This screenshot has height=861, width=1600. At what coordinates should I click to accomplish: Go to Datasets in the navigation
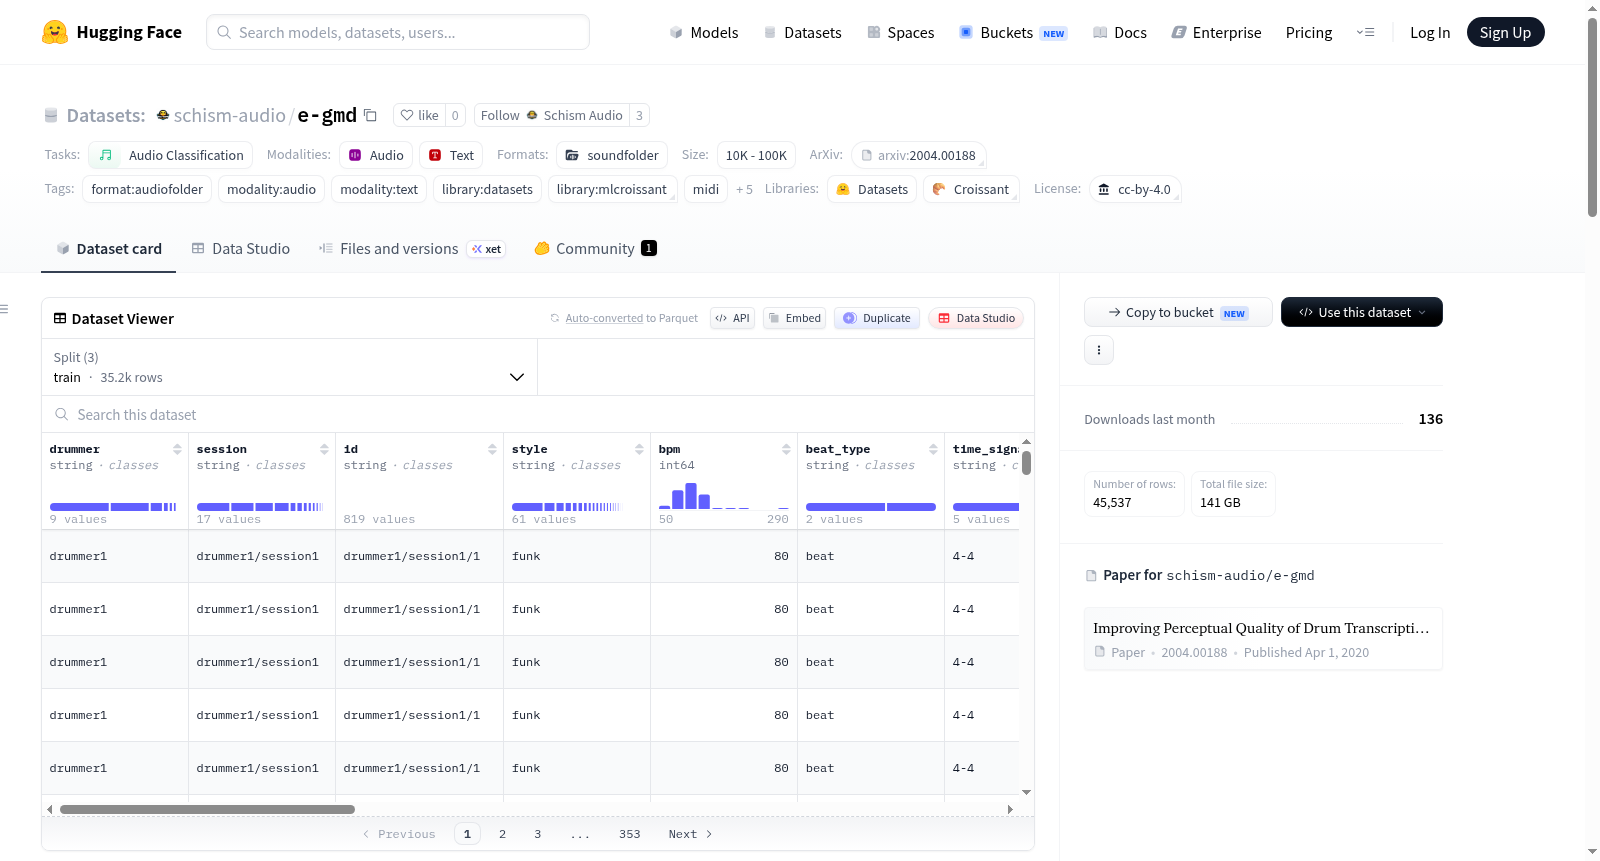point(802,33)
